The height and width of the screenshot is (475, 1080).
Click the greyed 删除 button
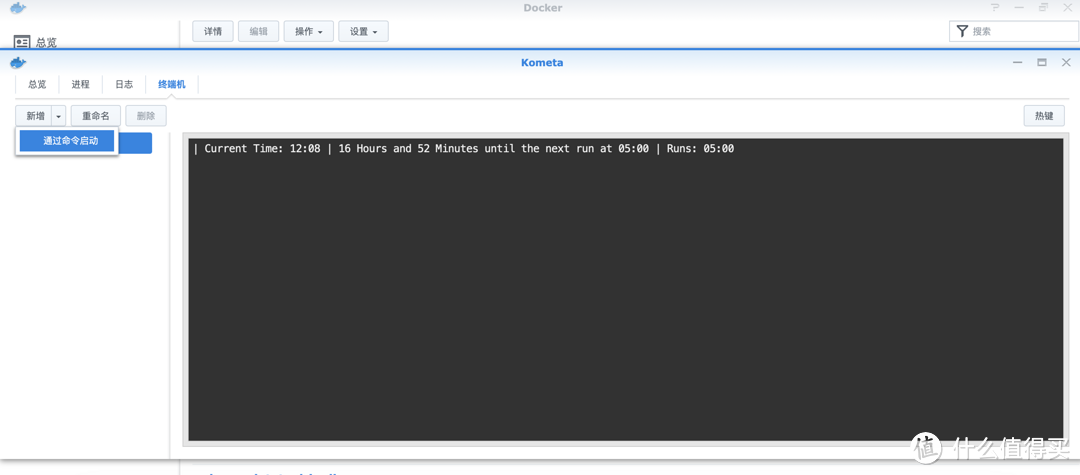pos(146,116)
